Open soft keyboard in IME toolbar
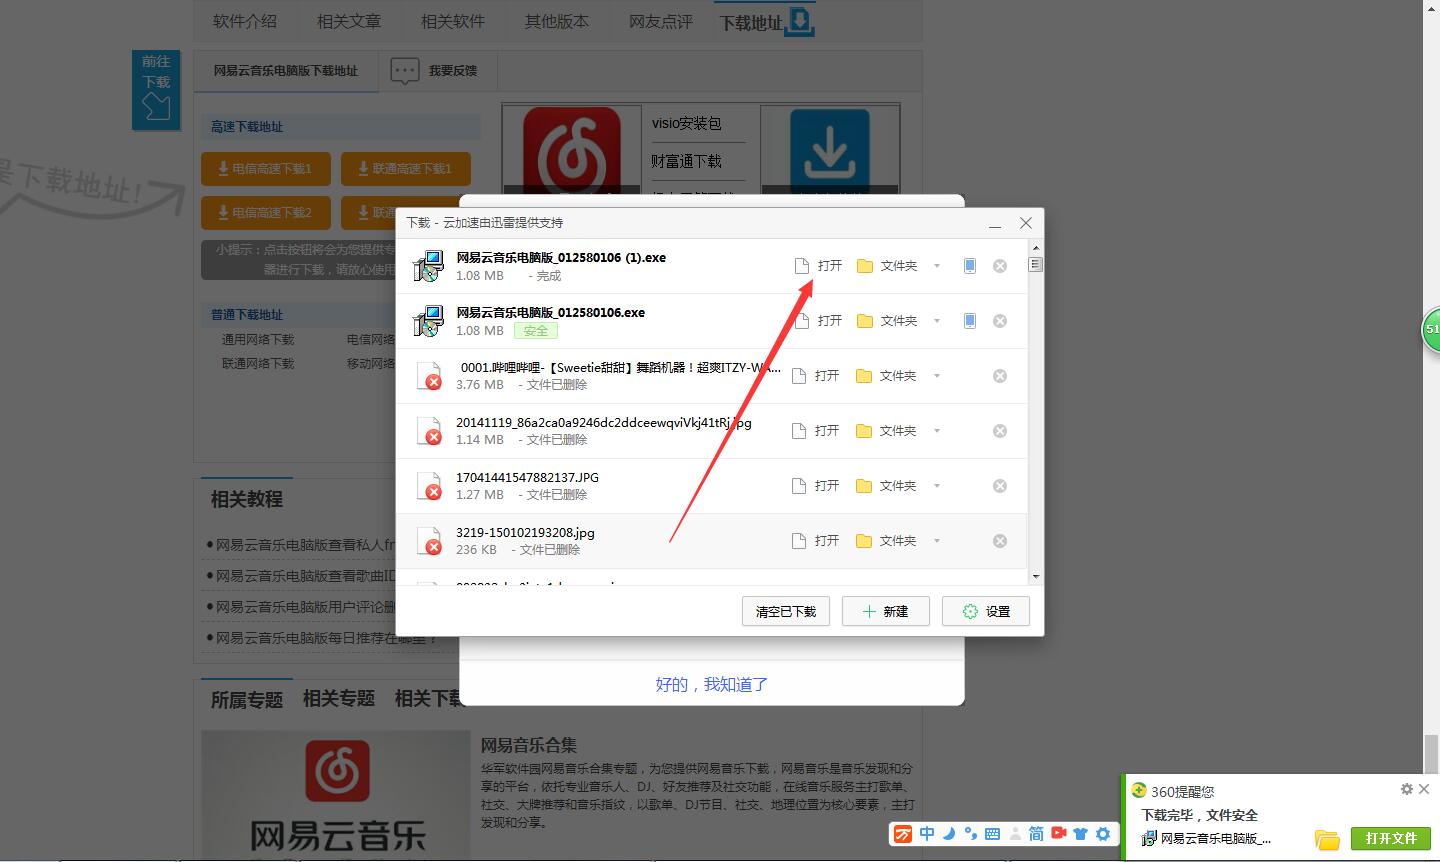Image resolution: width=1440 pixels, height=862 pixels. (992, 833)
